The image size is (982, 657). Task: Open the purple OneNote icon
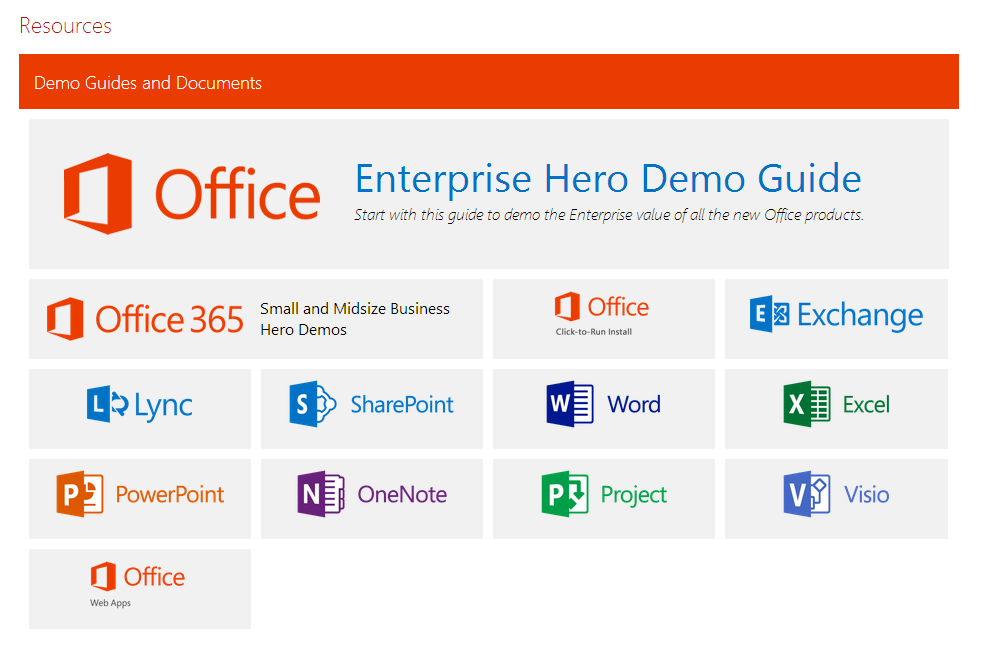321,494
